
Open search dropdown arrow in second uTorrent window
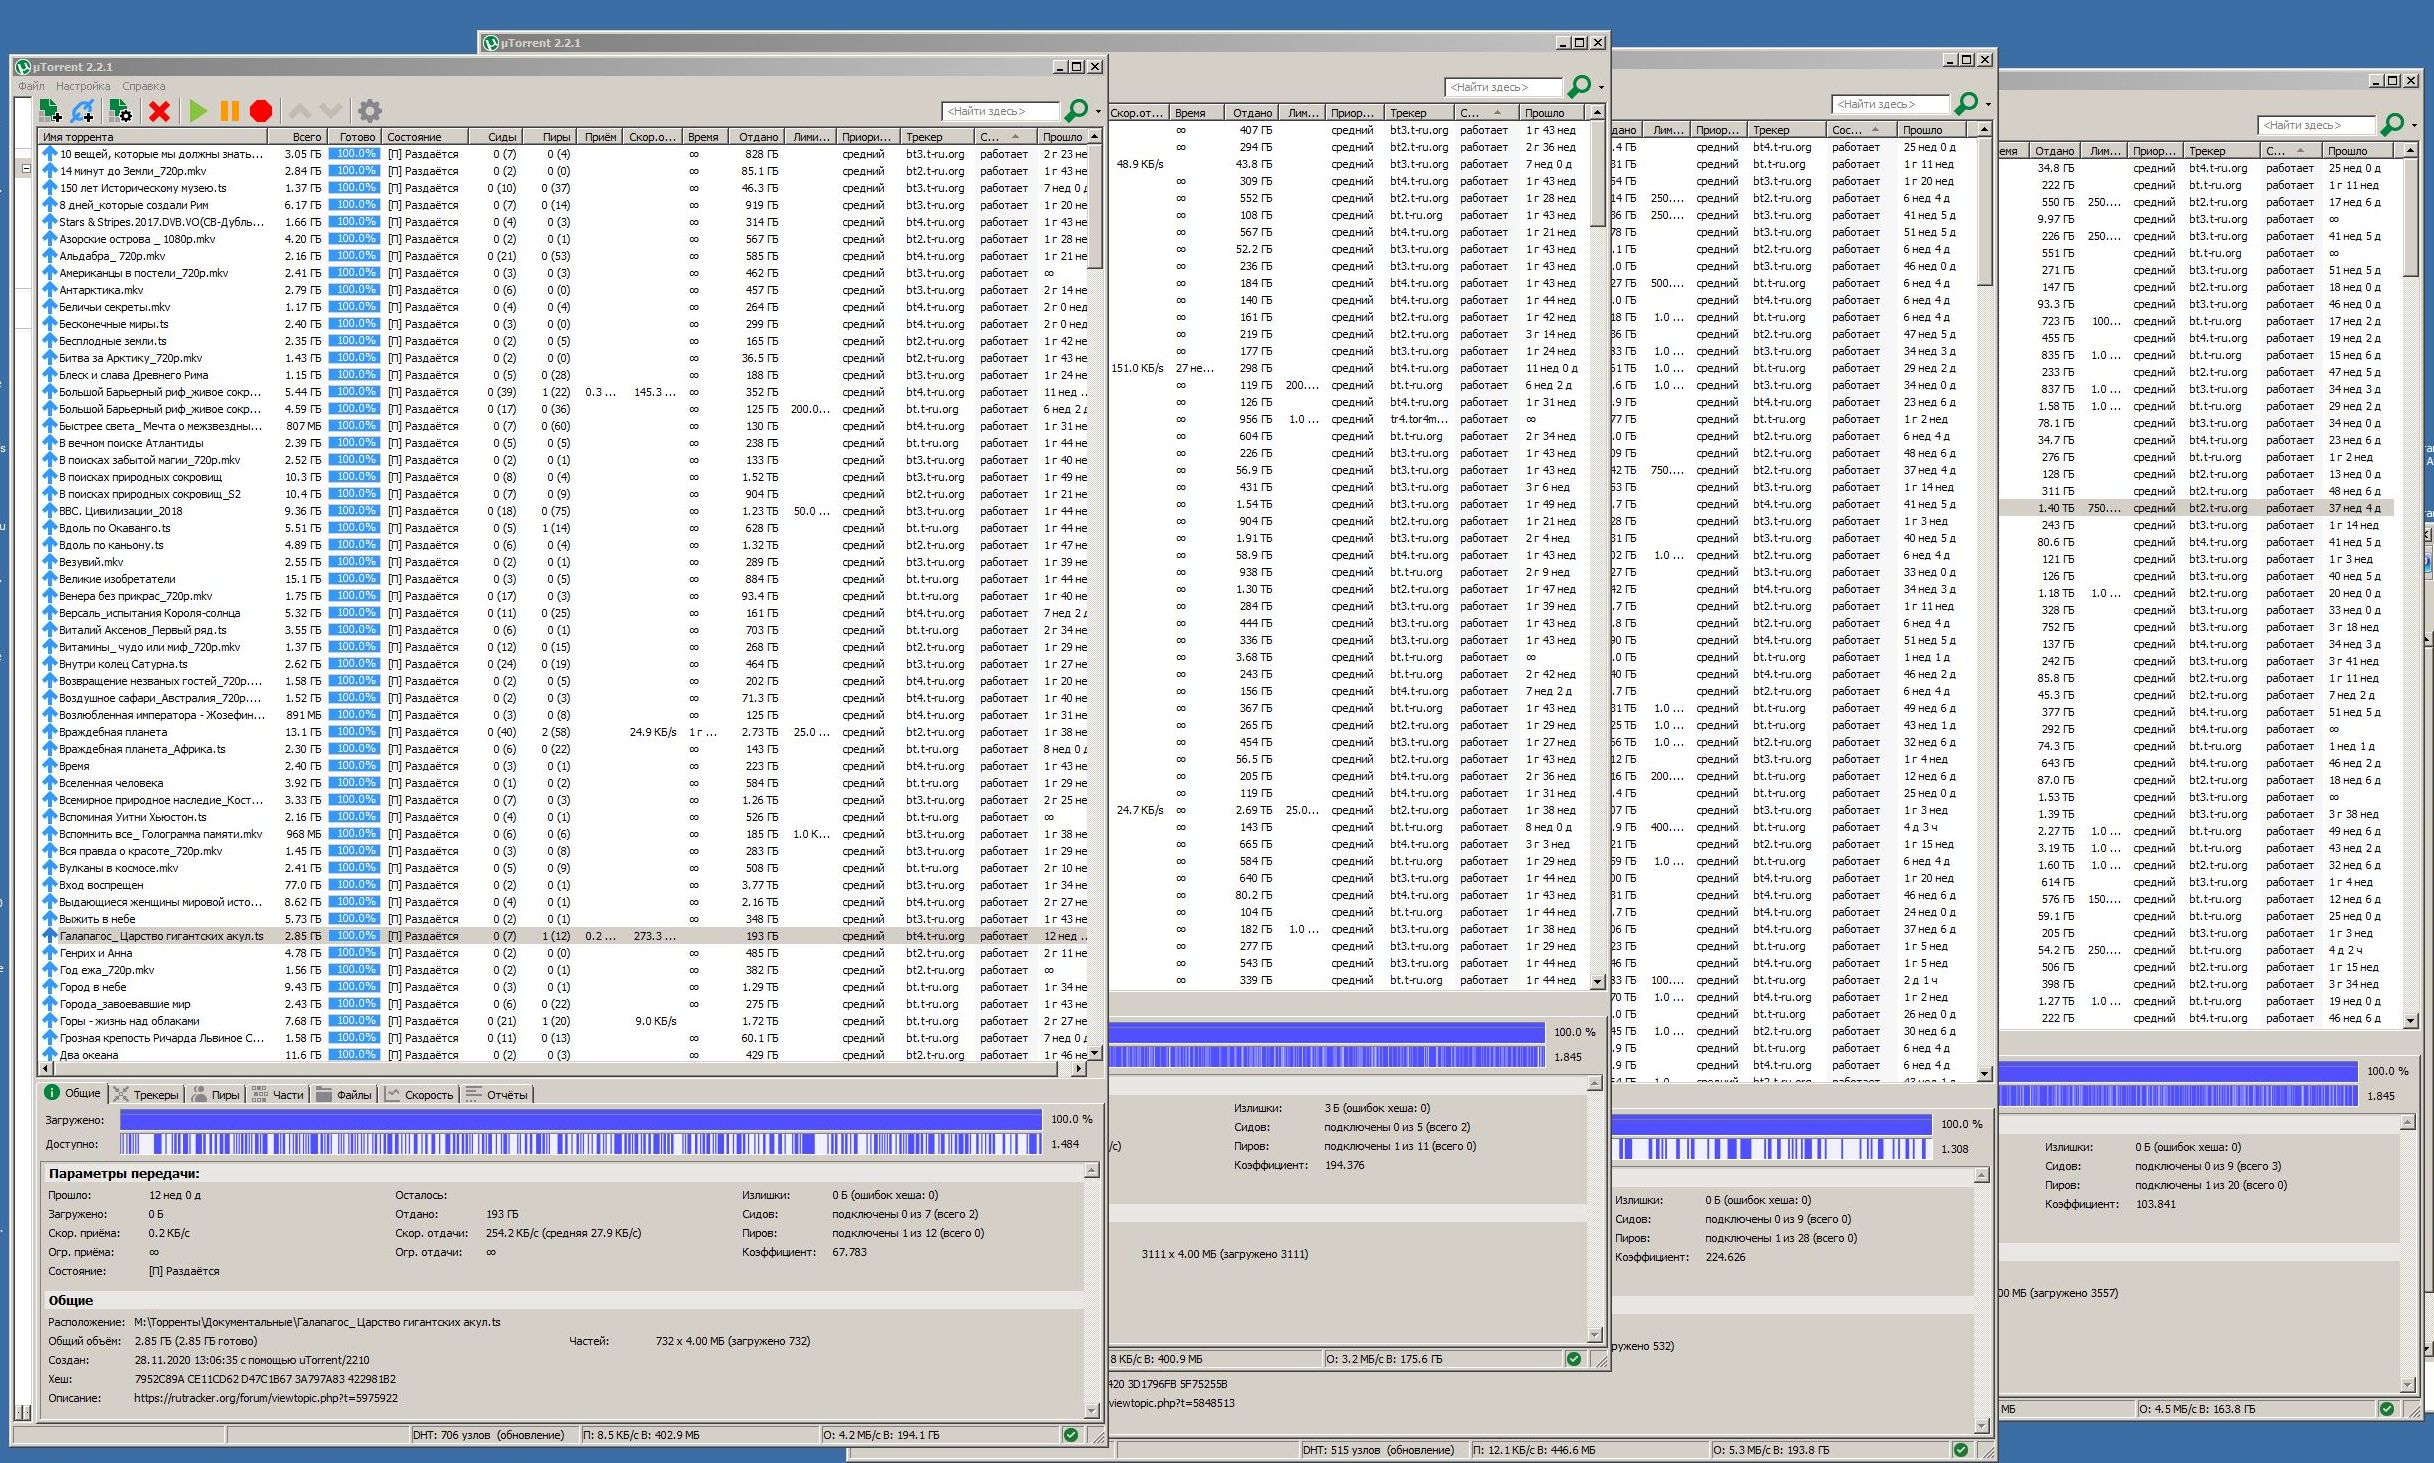coord(1601,87)
